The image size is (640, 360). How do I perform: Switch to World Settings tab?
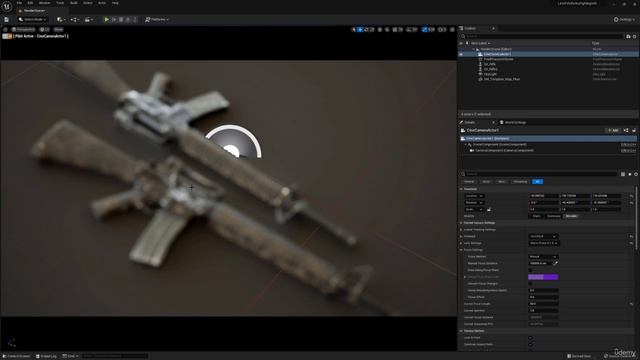tap(513, 122)
